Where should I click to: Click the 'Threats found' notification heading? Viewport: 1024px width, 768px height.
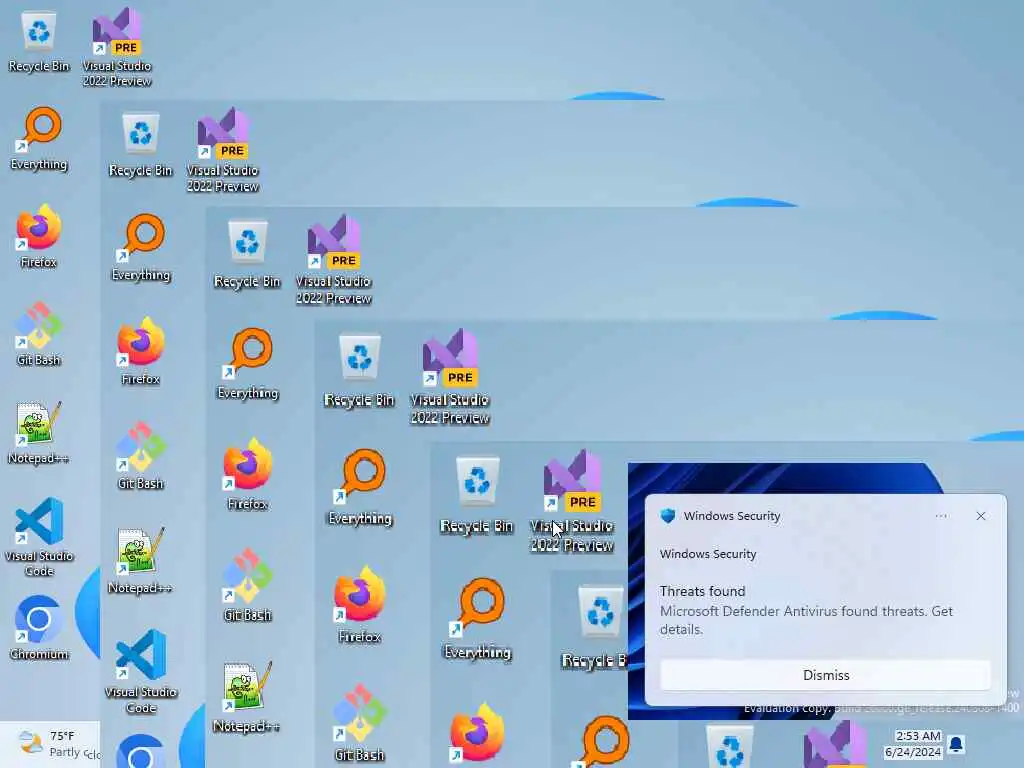702,591
